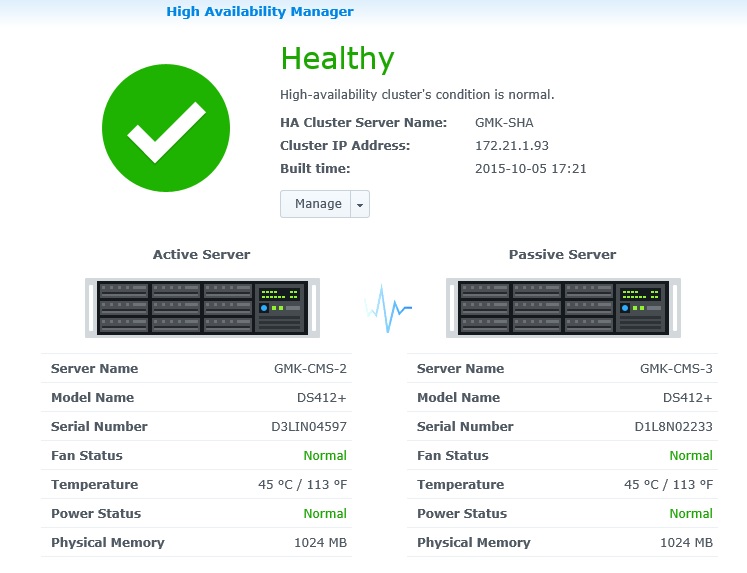This screenshot has height=573, width=747.
Task: Click the Manage button
Action: coord(315,204)
